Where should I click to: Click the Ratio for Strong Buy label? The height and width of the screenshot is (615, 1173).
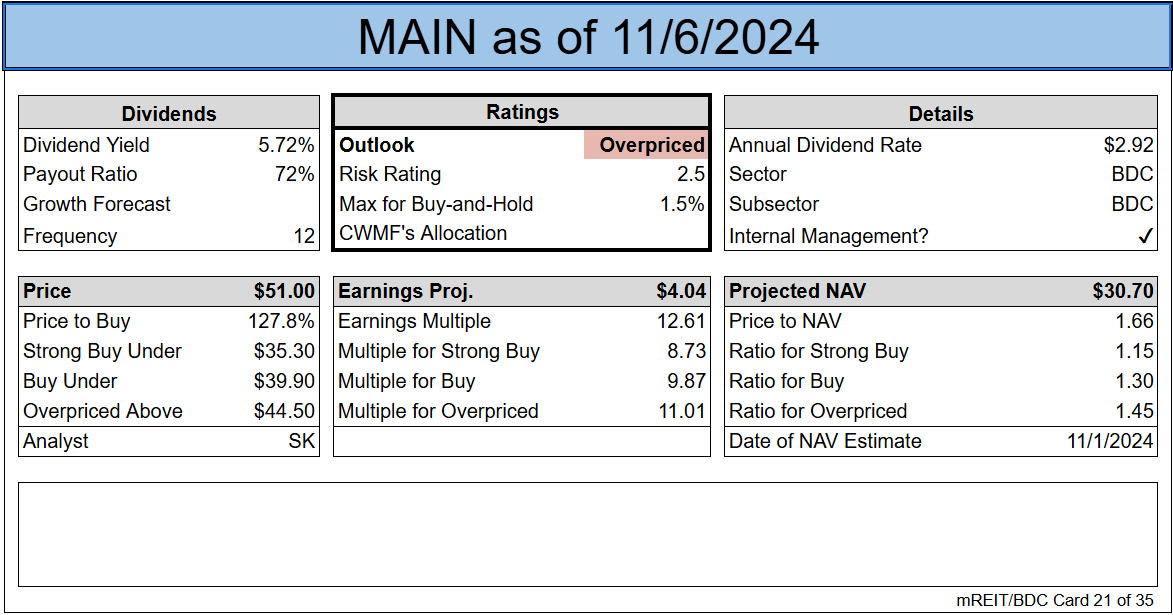[819, 352]
